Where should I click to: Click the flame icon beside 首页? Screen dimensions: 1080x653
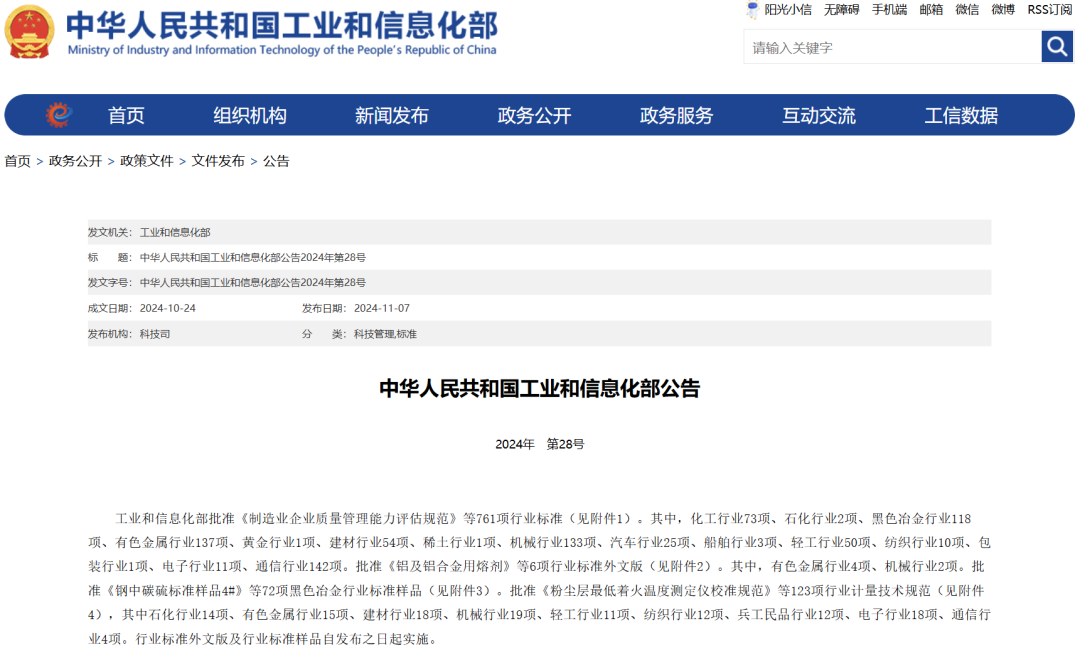coord(59,114)
